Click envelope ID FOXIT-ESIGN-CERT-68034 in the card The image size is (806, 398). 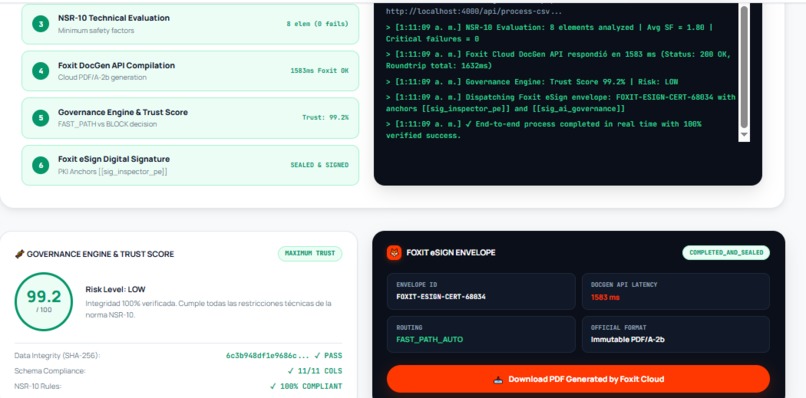pos(441,297)
